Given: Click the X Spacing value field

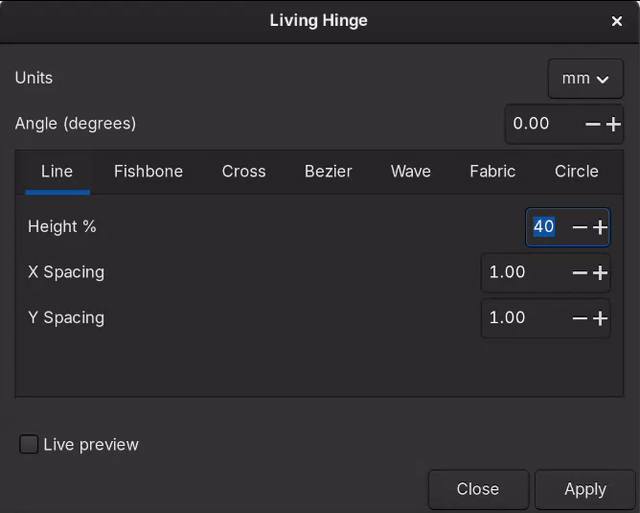Looking at the screenshot, I should point(522,273).
